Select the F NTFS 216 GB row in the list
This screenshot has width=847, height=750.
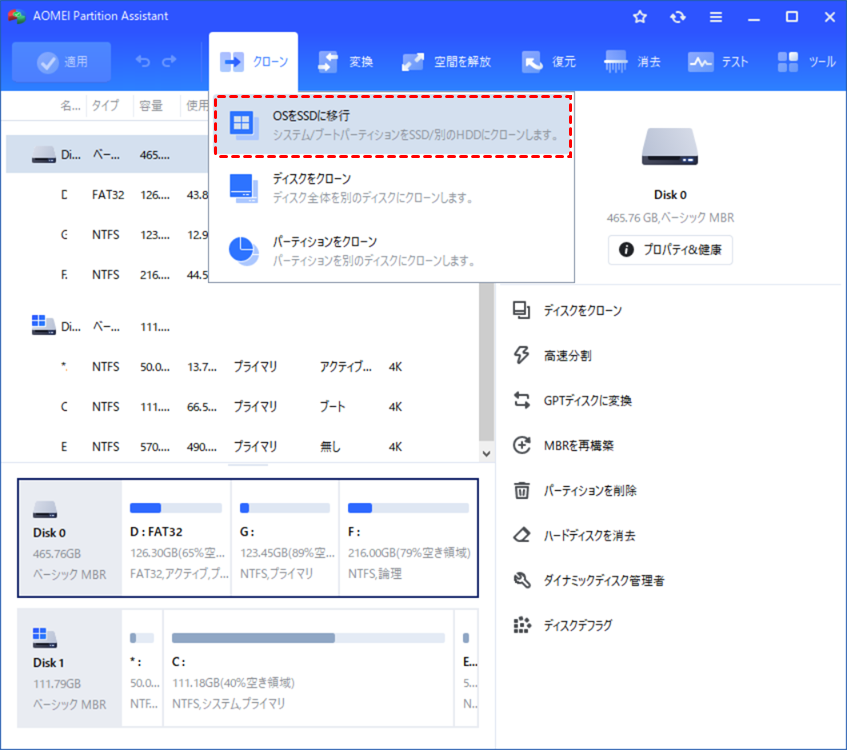(x=107, y=274)
